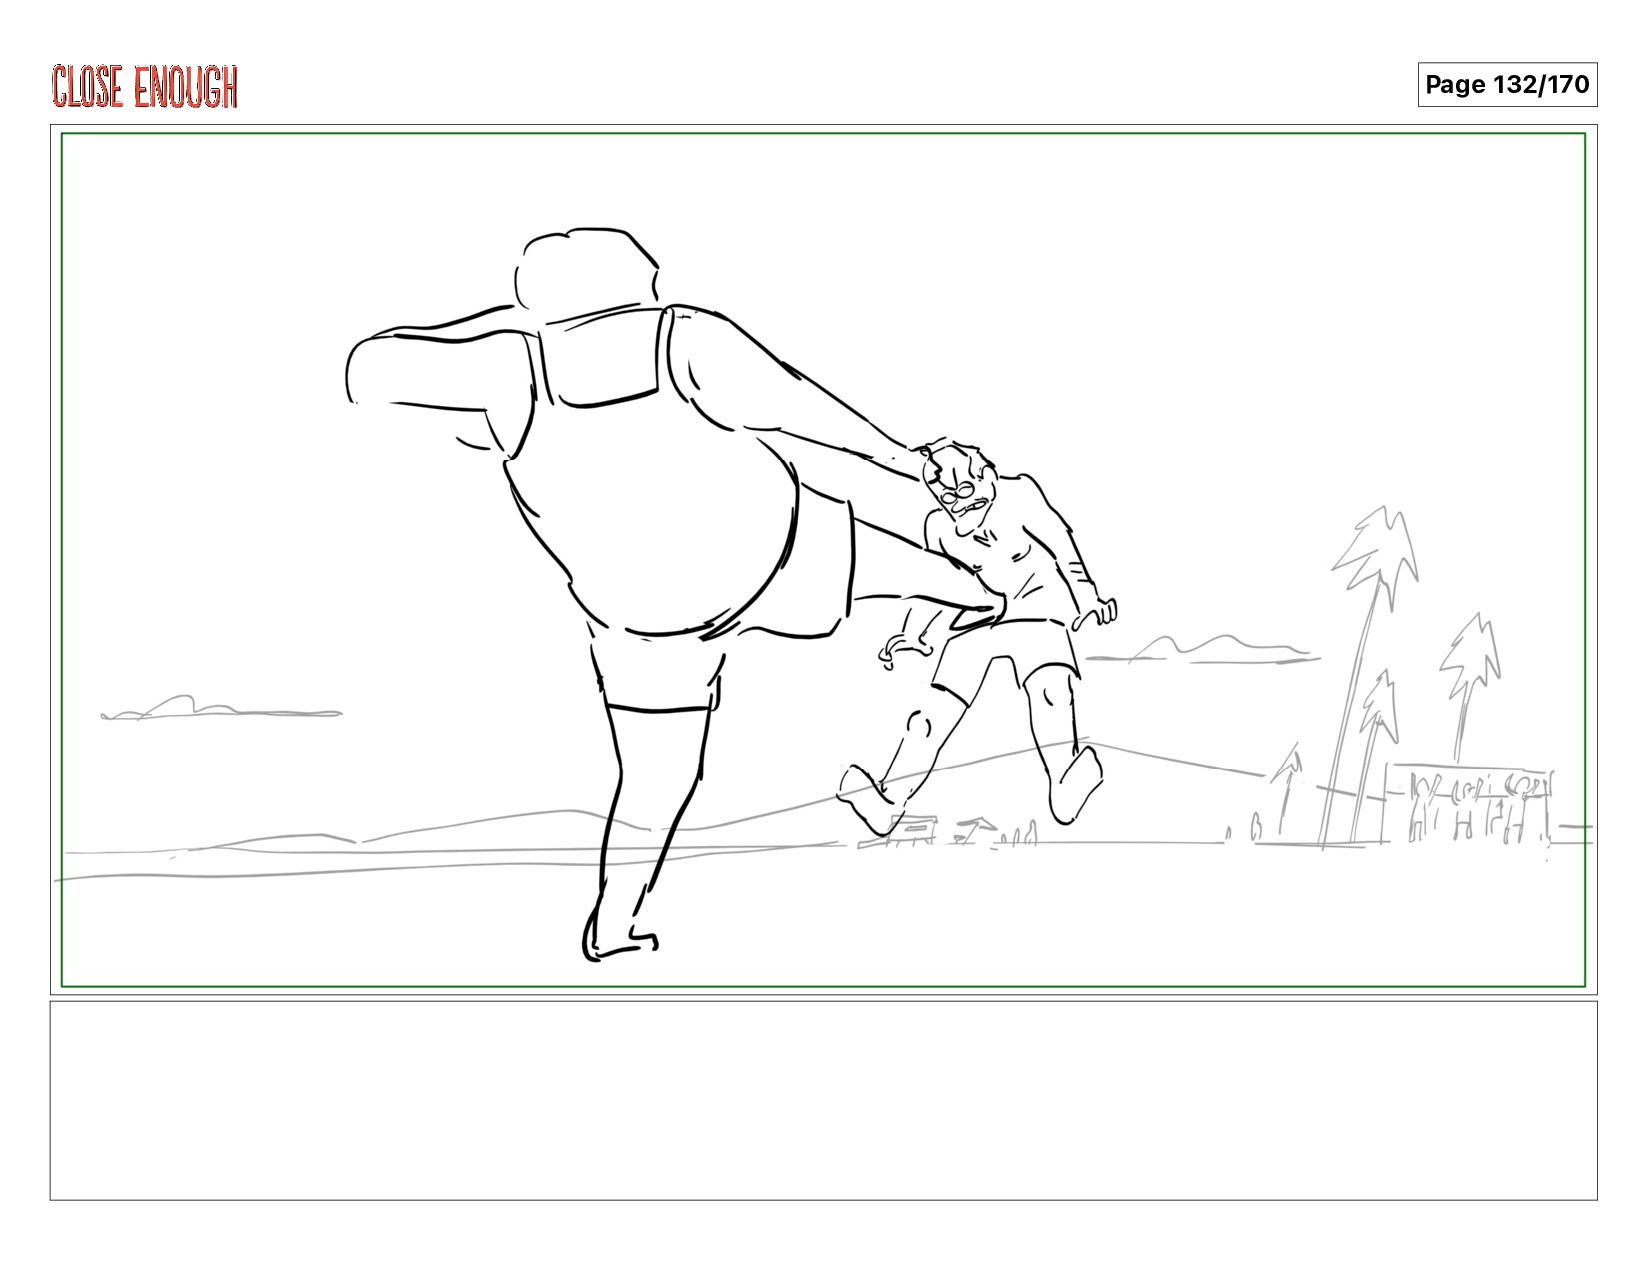Click the storyboard panel drawing of kicking figure
This screenshot has height=1275, width=1650.
pyautogui.click(x=823, y=560)
